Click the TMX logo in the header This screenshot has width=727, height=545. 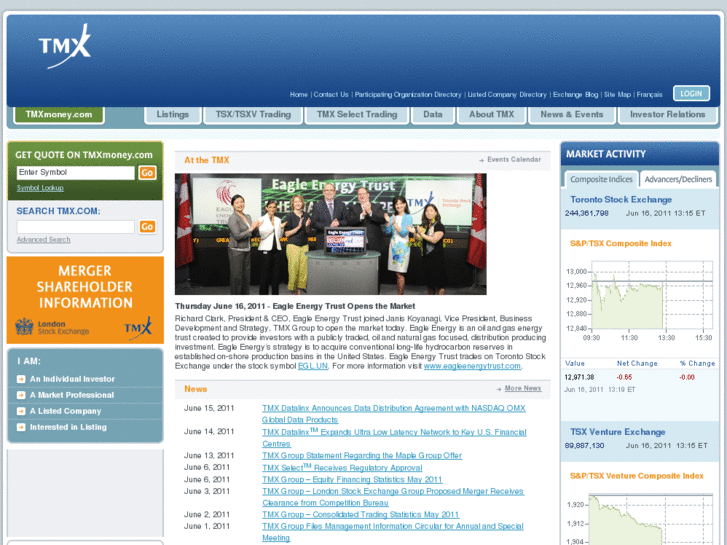pyautogui.click(x=64, y=46)
